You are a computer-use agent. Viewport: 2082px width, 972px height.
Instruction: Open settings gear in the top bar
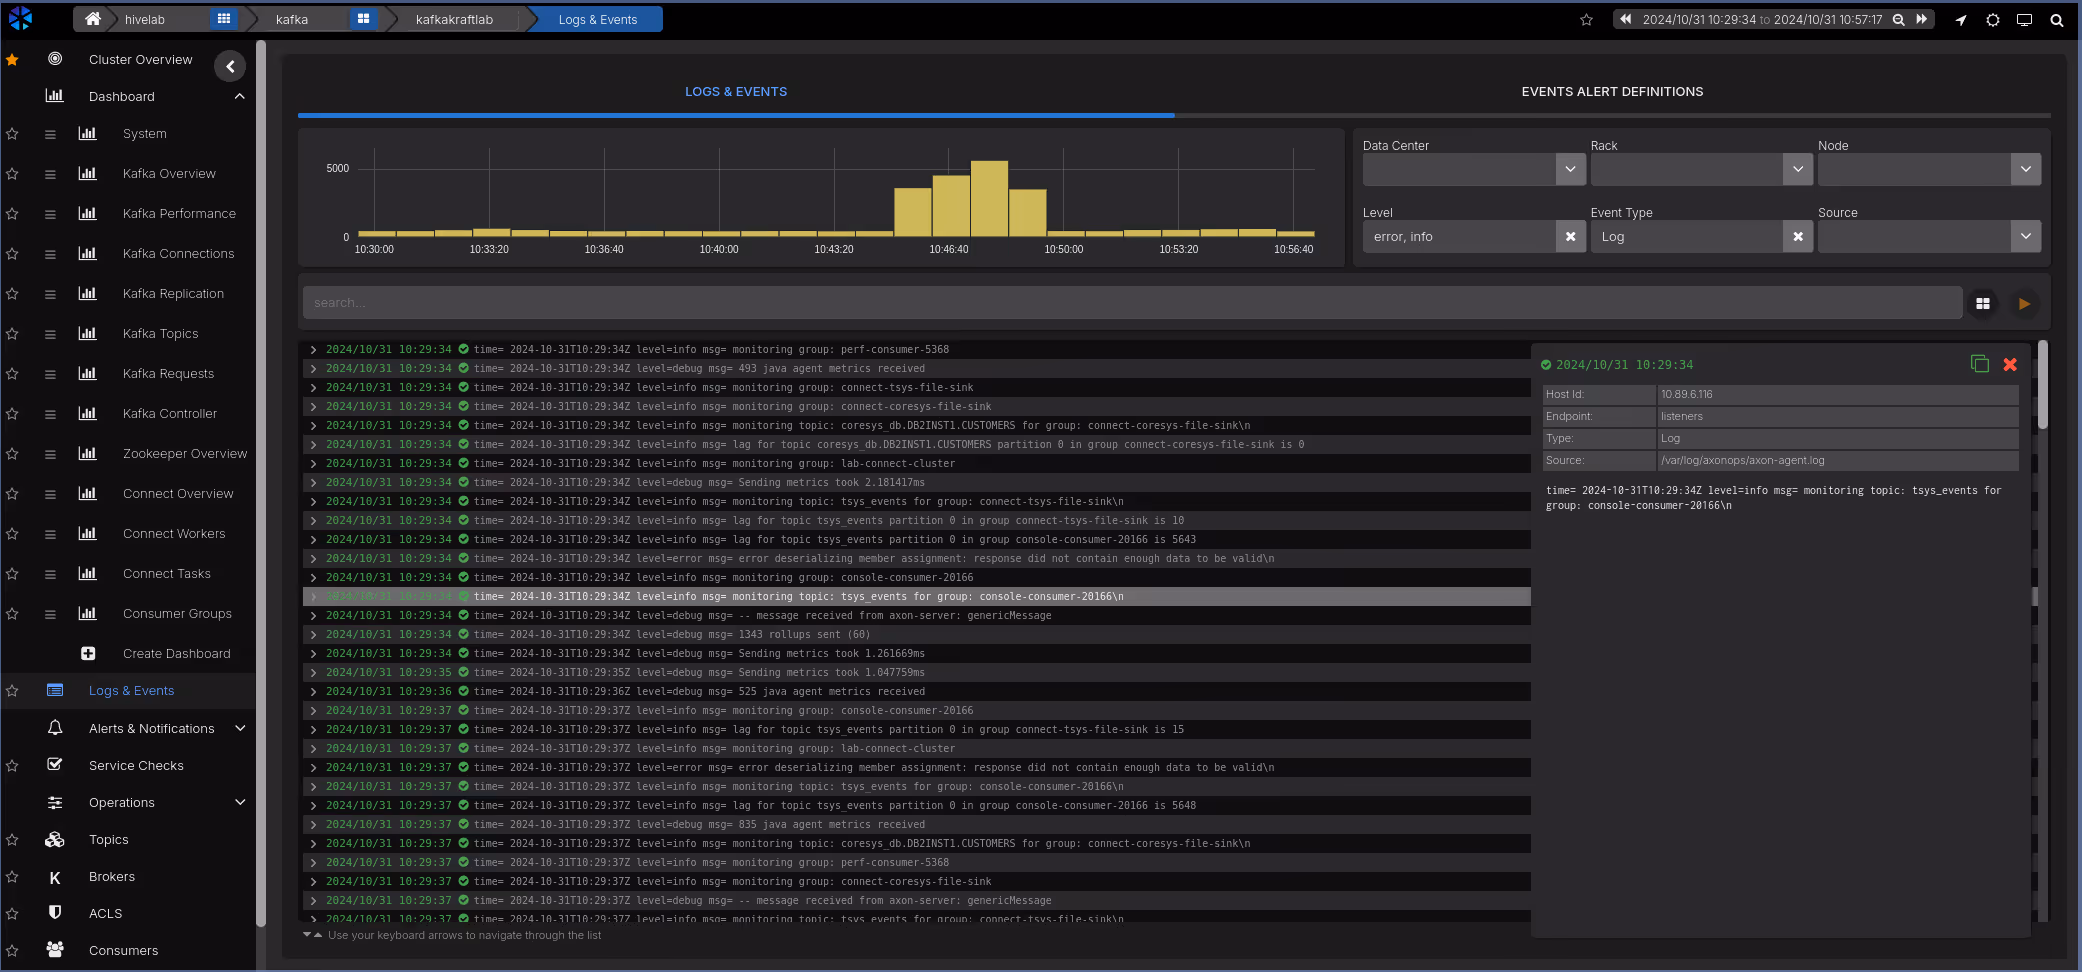[x=1992, y=20]
